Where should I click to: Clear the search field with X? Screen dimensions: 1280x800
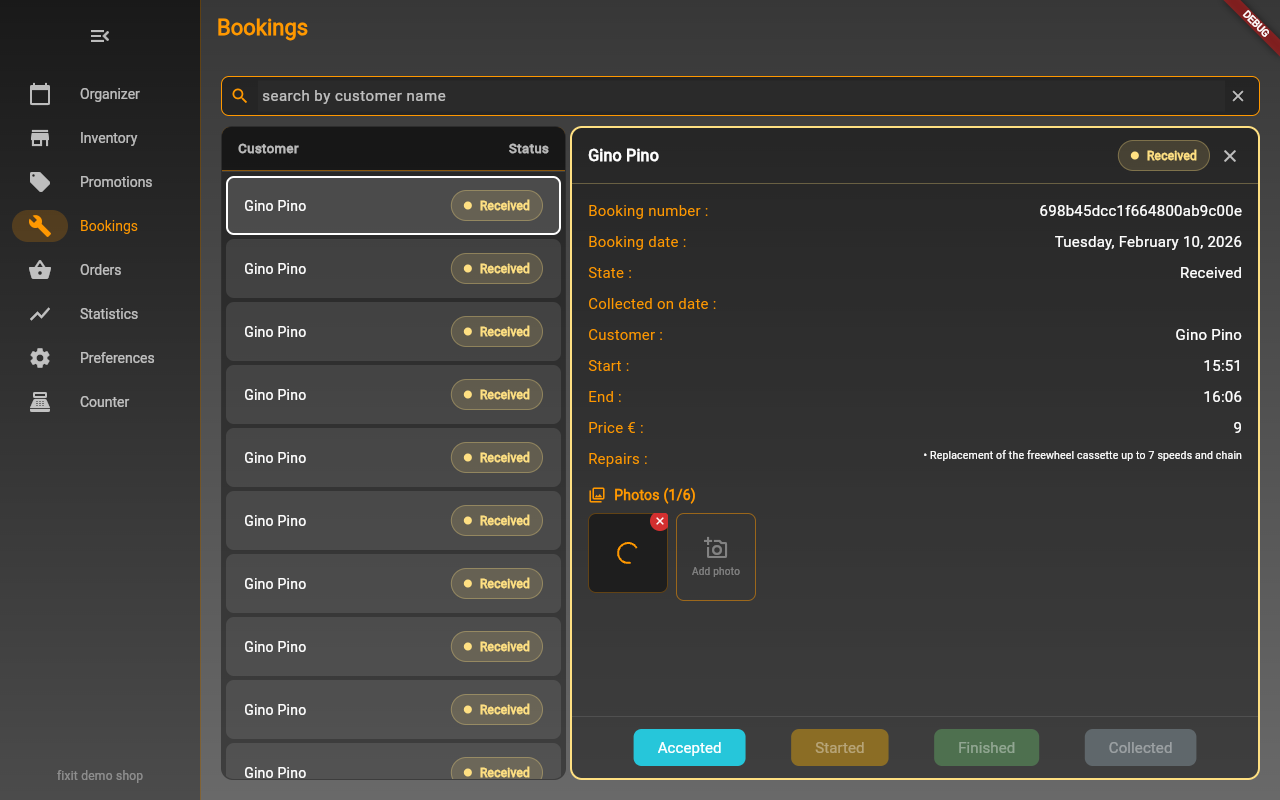click(x=1238, y=96)
